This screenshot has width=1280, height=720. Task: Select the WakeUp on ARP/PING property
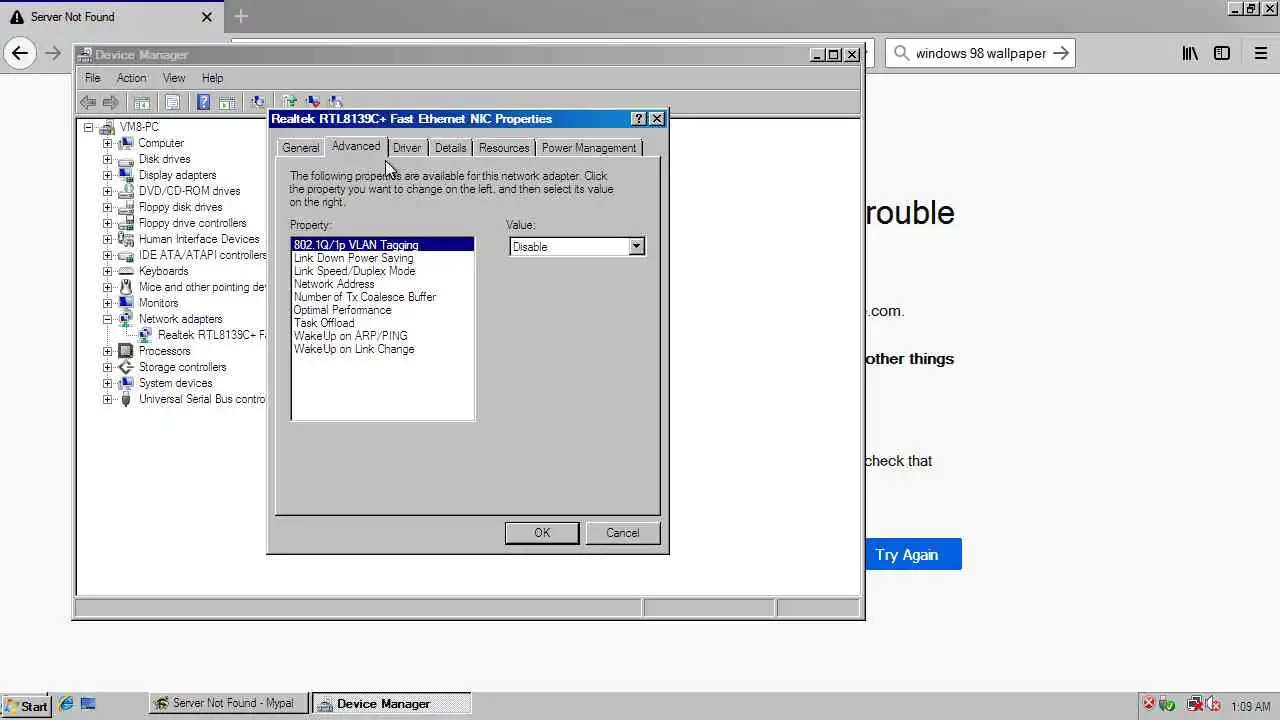[350, 336]
